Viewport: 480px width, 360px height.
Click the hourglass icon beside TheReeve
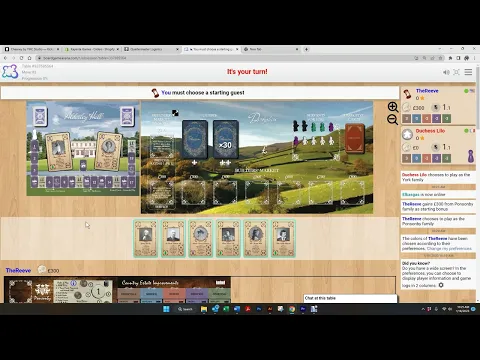[407, 94]
